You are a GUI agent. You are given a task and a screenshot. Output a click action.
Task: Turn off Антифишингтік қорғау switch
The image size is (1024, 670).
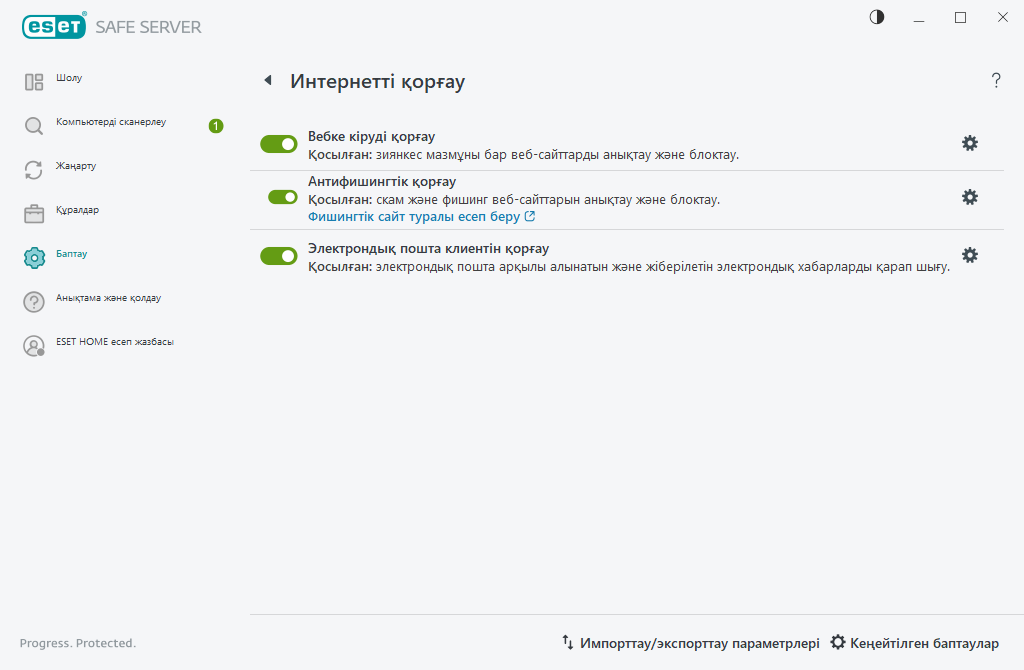(x=283, y=197)
